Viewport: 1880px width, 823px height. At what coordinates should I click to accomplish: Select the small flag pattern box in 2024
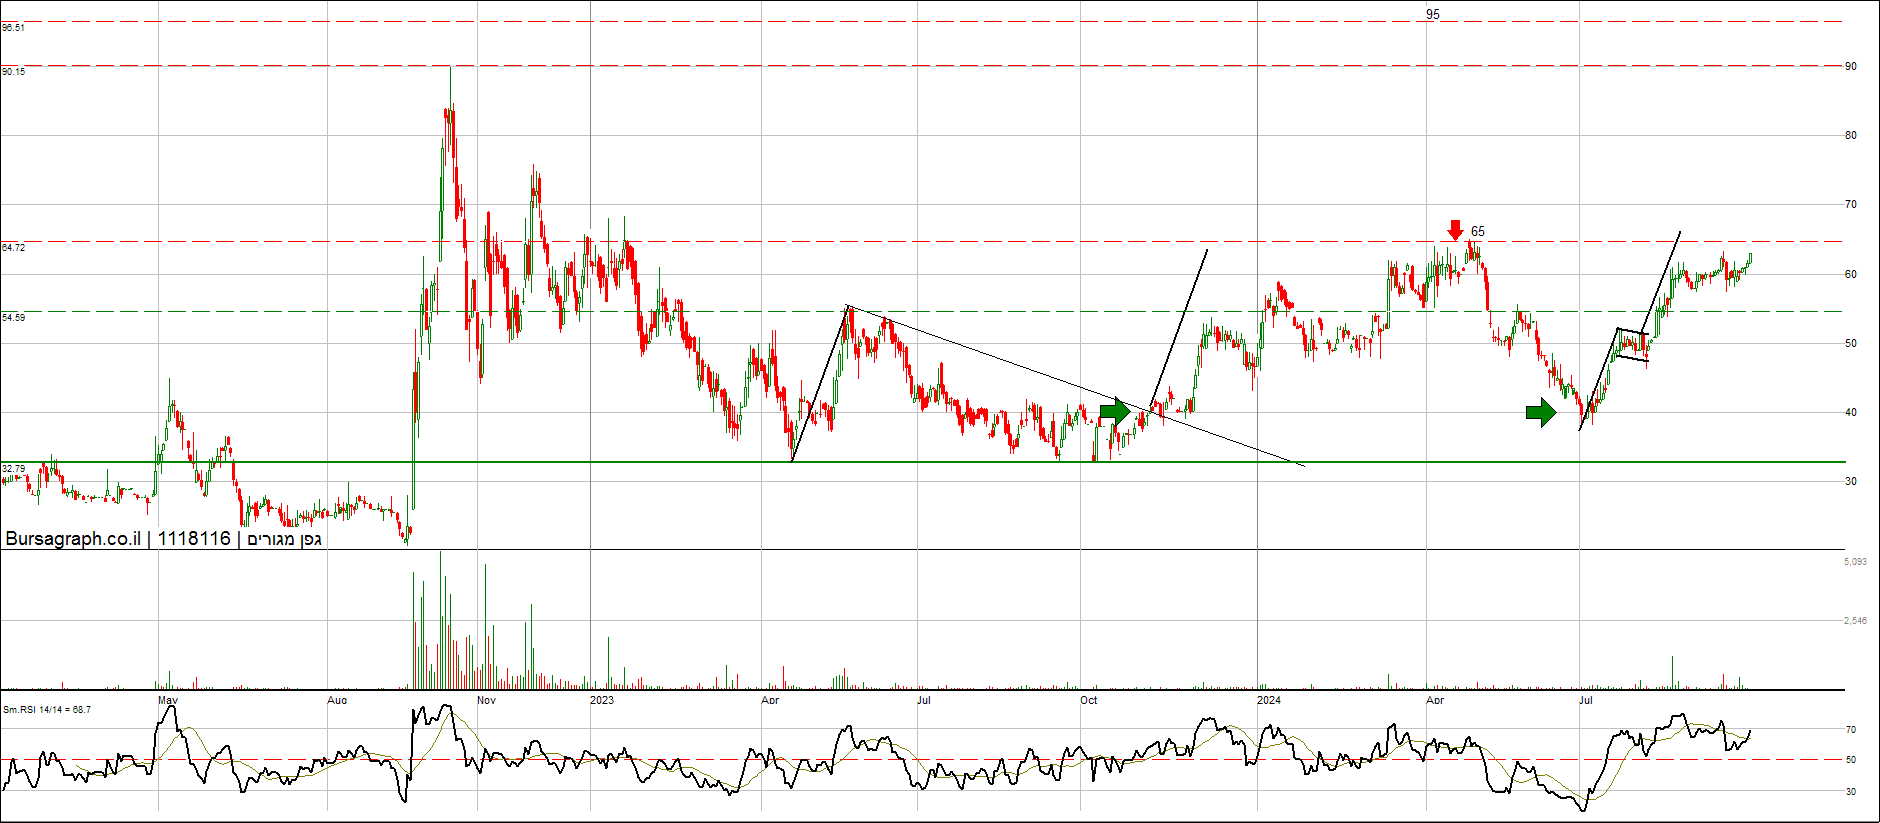coord(1632,345)
